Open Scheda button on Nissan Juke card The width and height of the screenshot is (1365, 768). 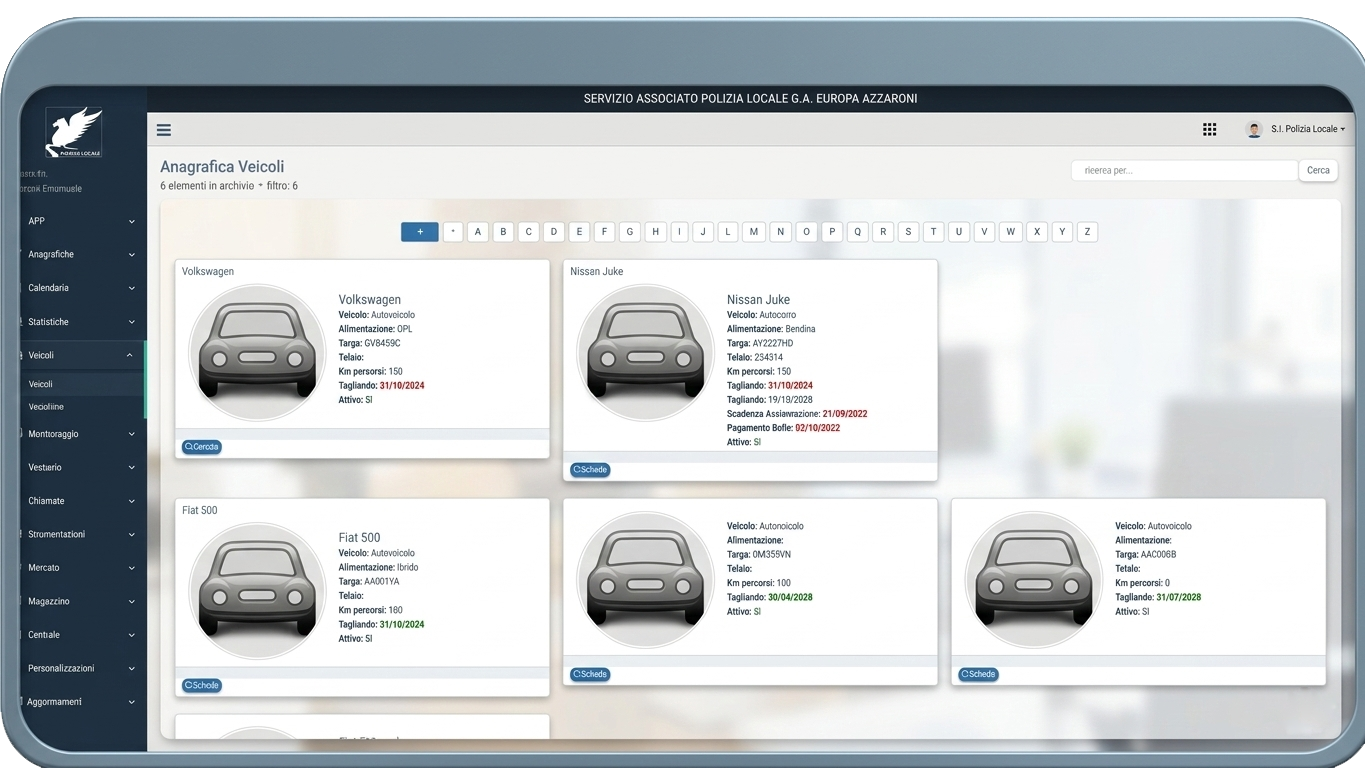point(590,470)
